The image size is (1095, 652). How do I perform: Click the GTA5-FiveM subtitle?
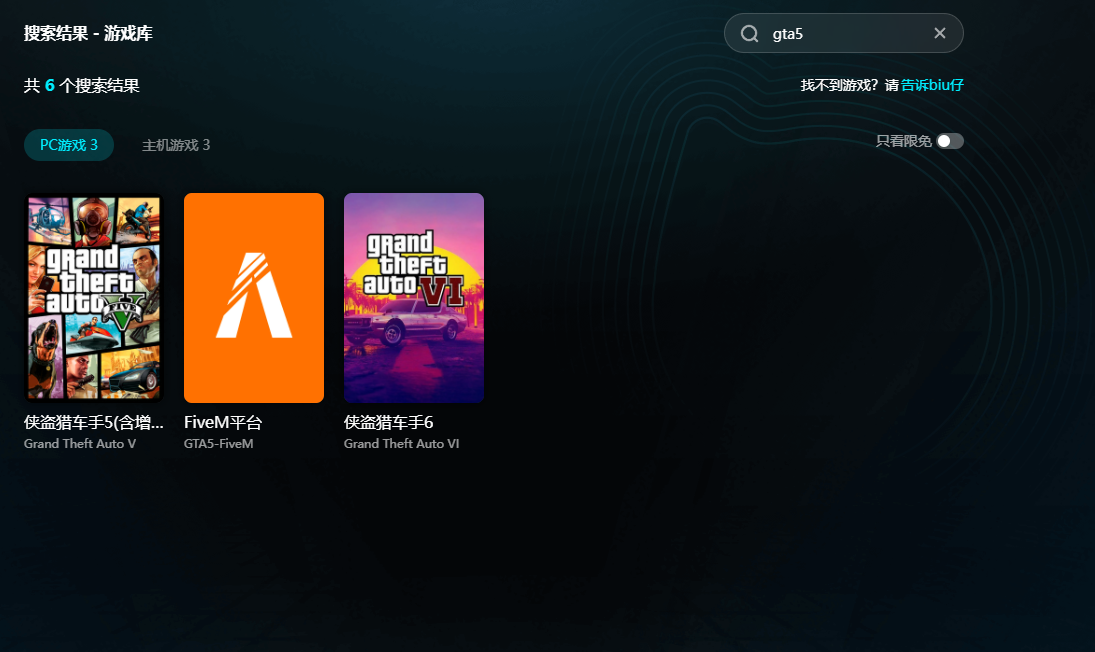pos(219,444)
